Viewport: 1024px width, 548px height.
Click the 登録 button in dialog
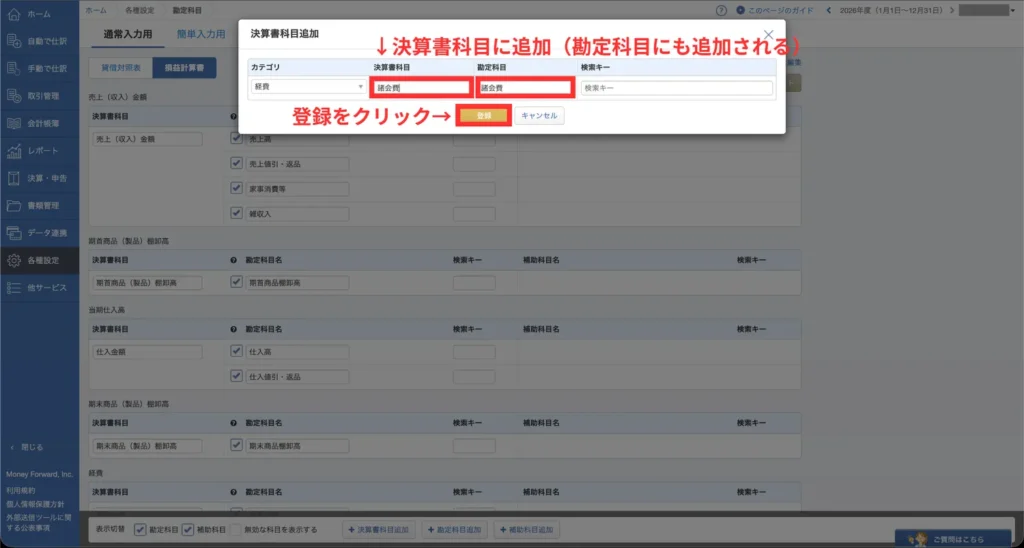pyautogui.click(x=484, y=116)
